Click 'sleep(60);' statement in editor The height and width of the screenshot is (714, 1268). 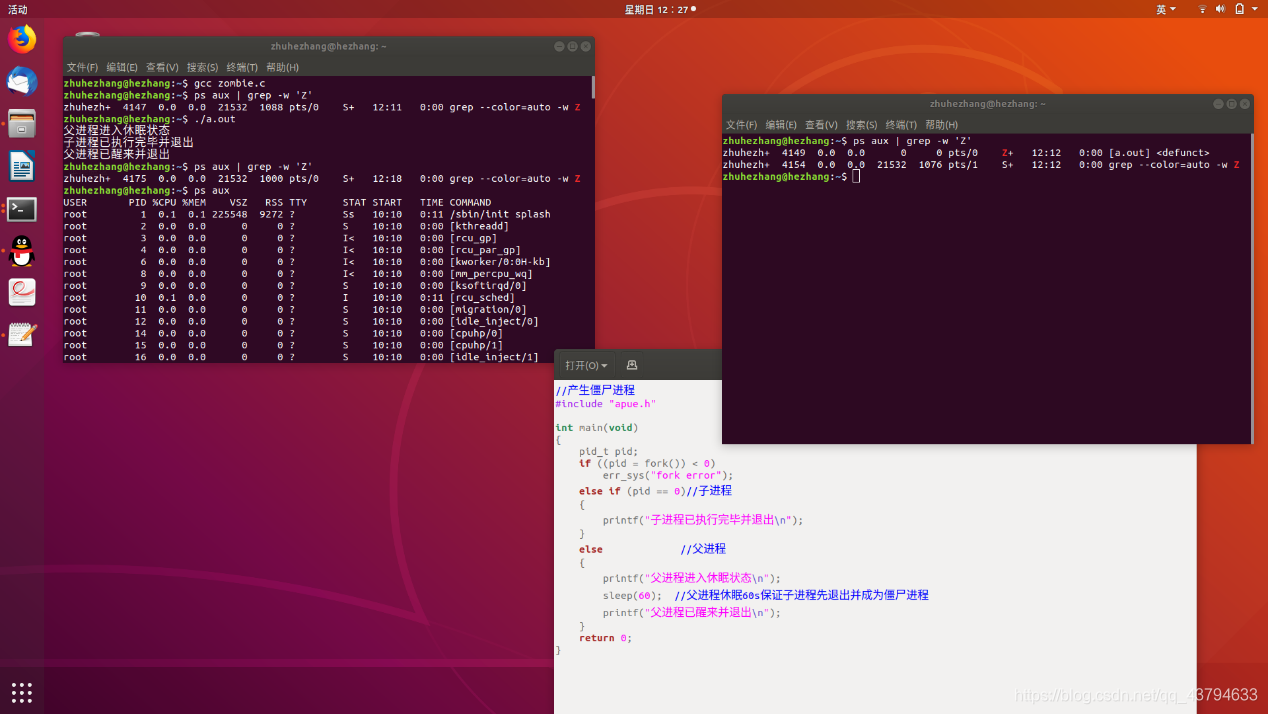(632, 595)
